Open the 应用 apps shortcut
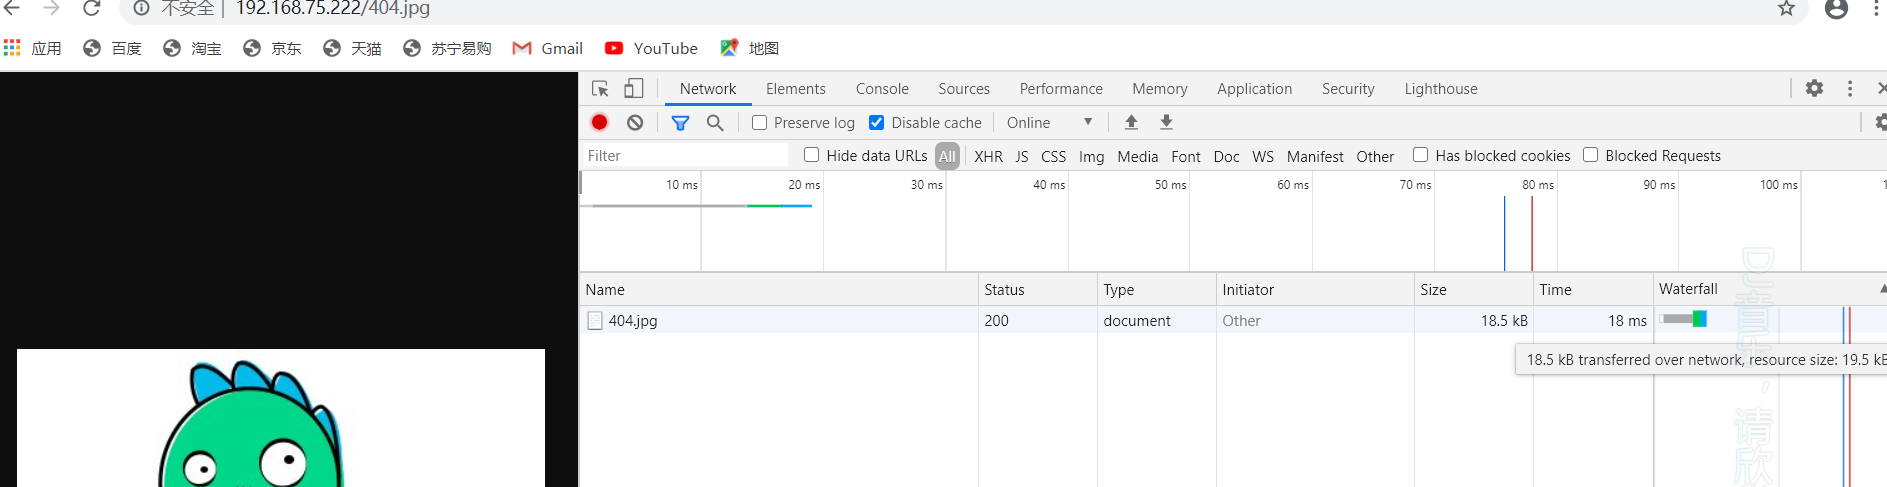 tap(32, 48)
